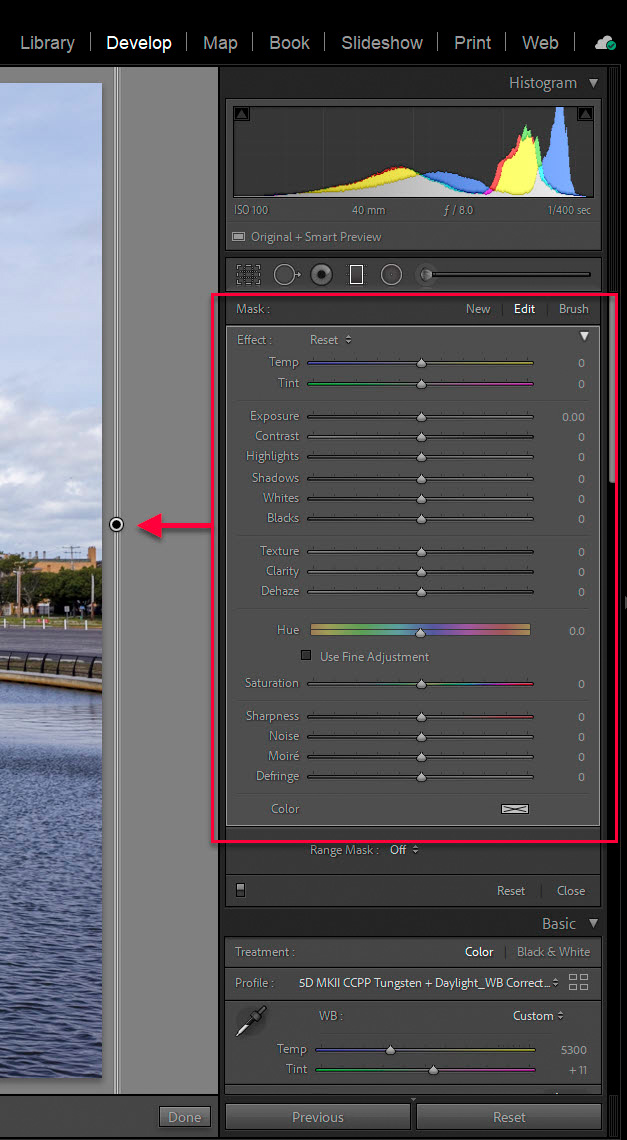Image resolution: width=627 pixels, height=1140 pixels.
Task: Select the Crop Overlay tool icon
Action: pyautogui.click(x=248, y=275)
